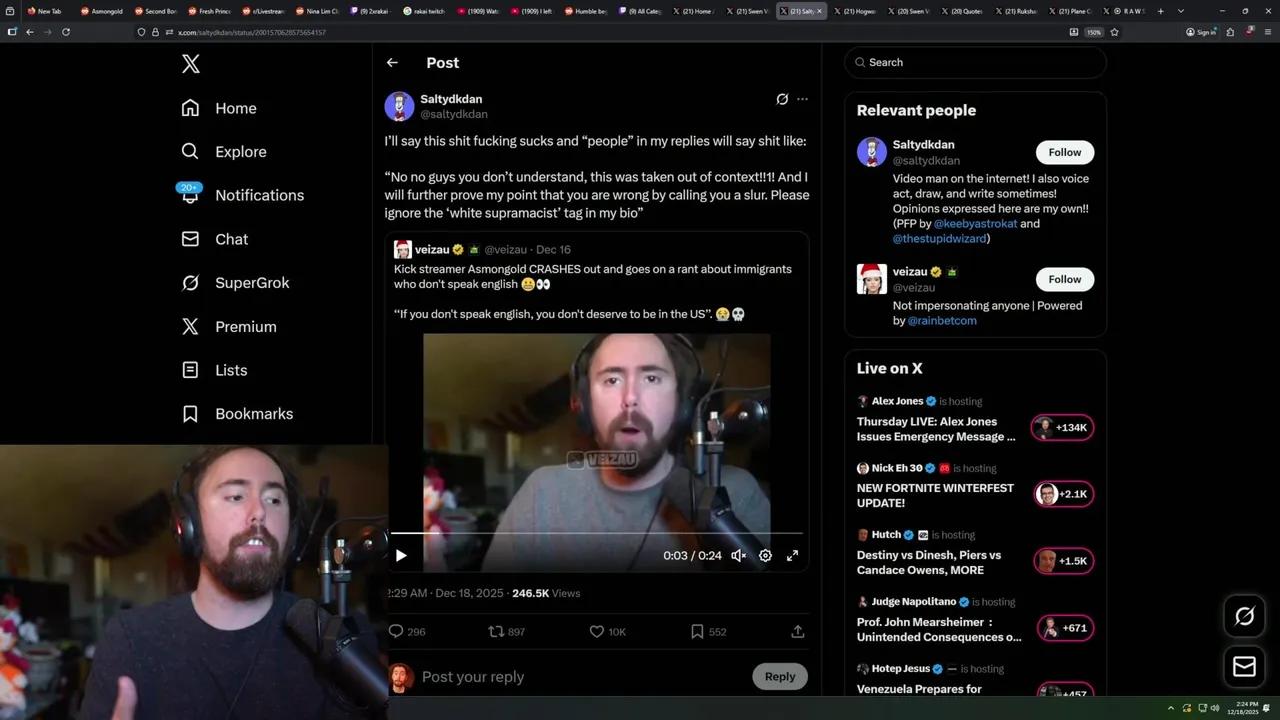
Task: Close the active (21) Salty tab
Action: pyautogui.click(x=819, y=11)
